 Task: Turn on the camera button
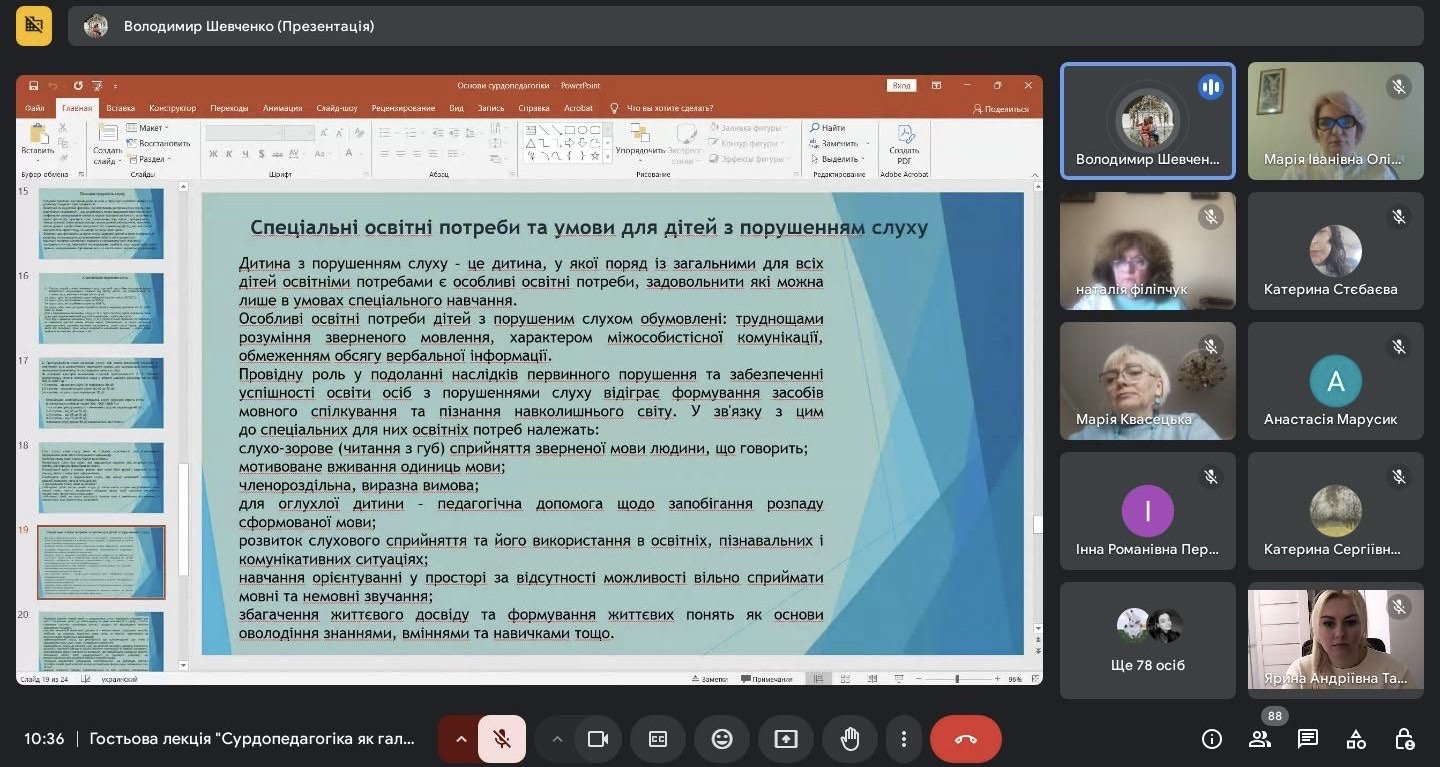[598, 739]
